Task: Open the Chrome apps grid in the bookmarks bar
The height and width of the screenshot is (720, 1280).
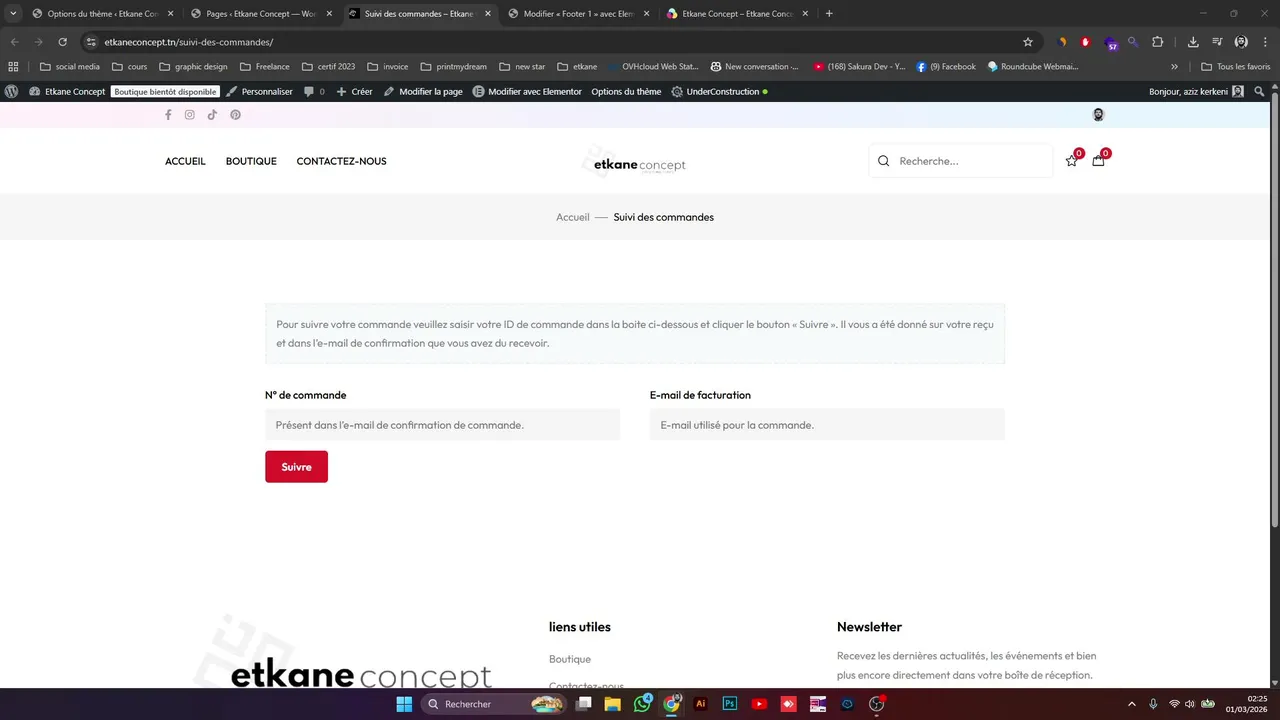Action: 13,67
